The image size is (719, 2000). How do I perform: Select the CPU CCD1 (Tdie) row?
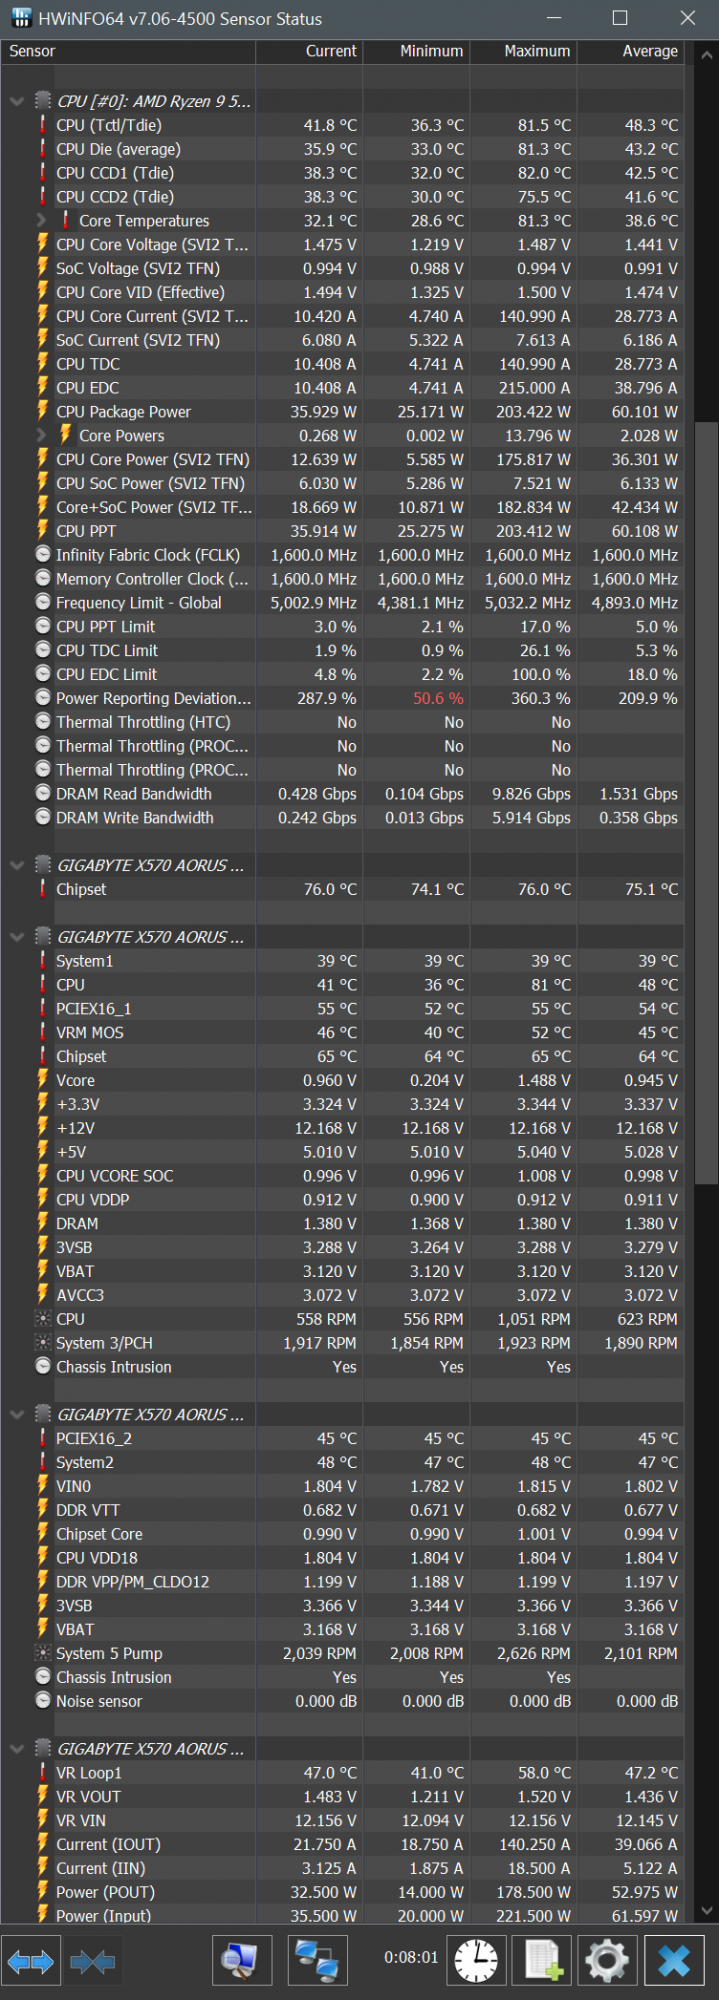click(342, 173)
